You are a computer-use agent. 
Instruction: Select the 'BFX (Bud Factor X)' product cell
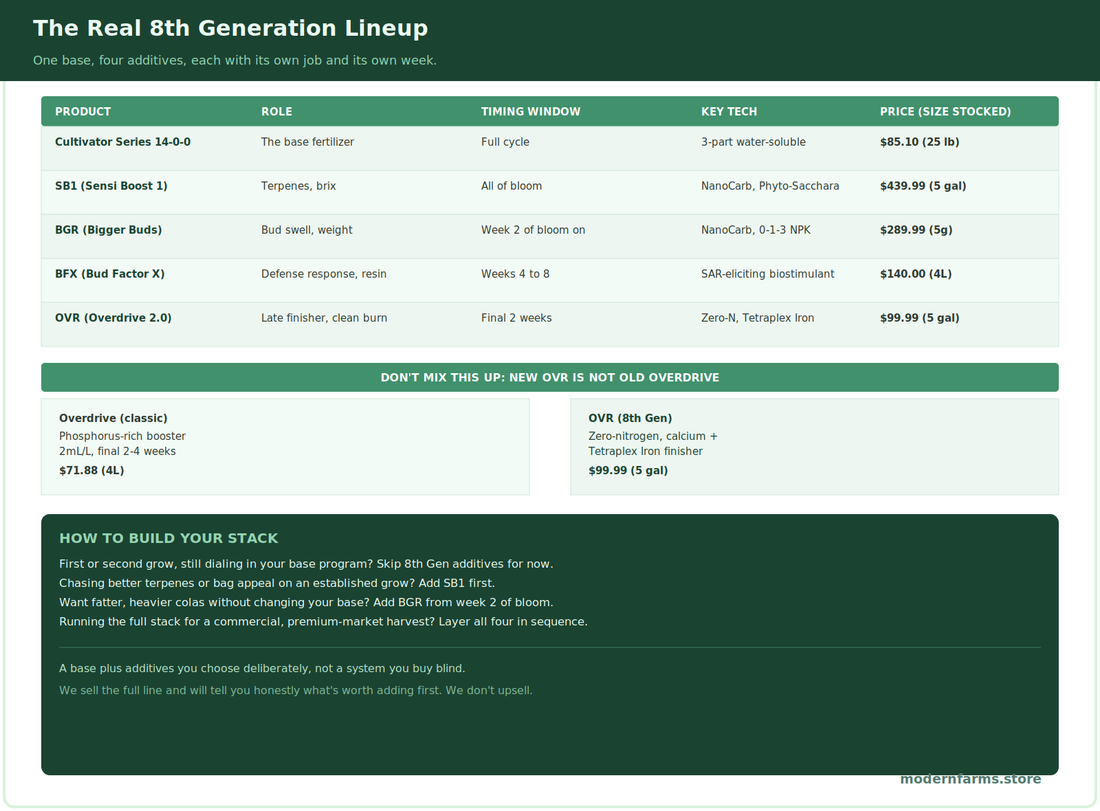[109, 274]
